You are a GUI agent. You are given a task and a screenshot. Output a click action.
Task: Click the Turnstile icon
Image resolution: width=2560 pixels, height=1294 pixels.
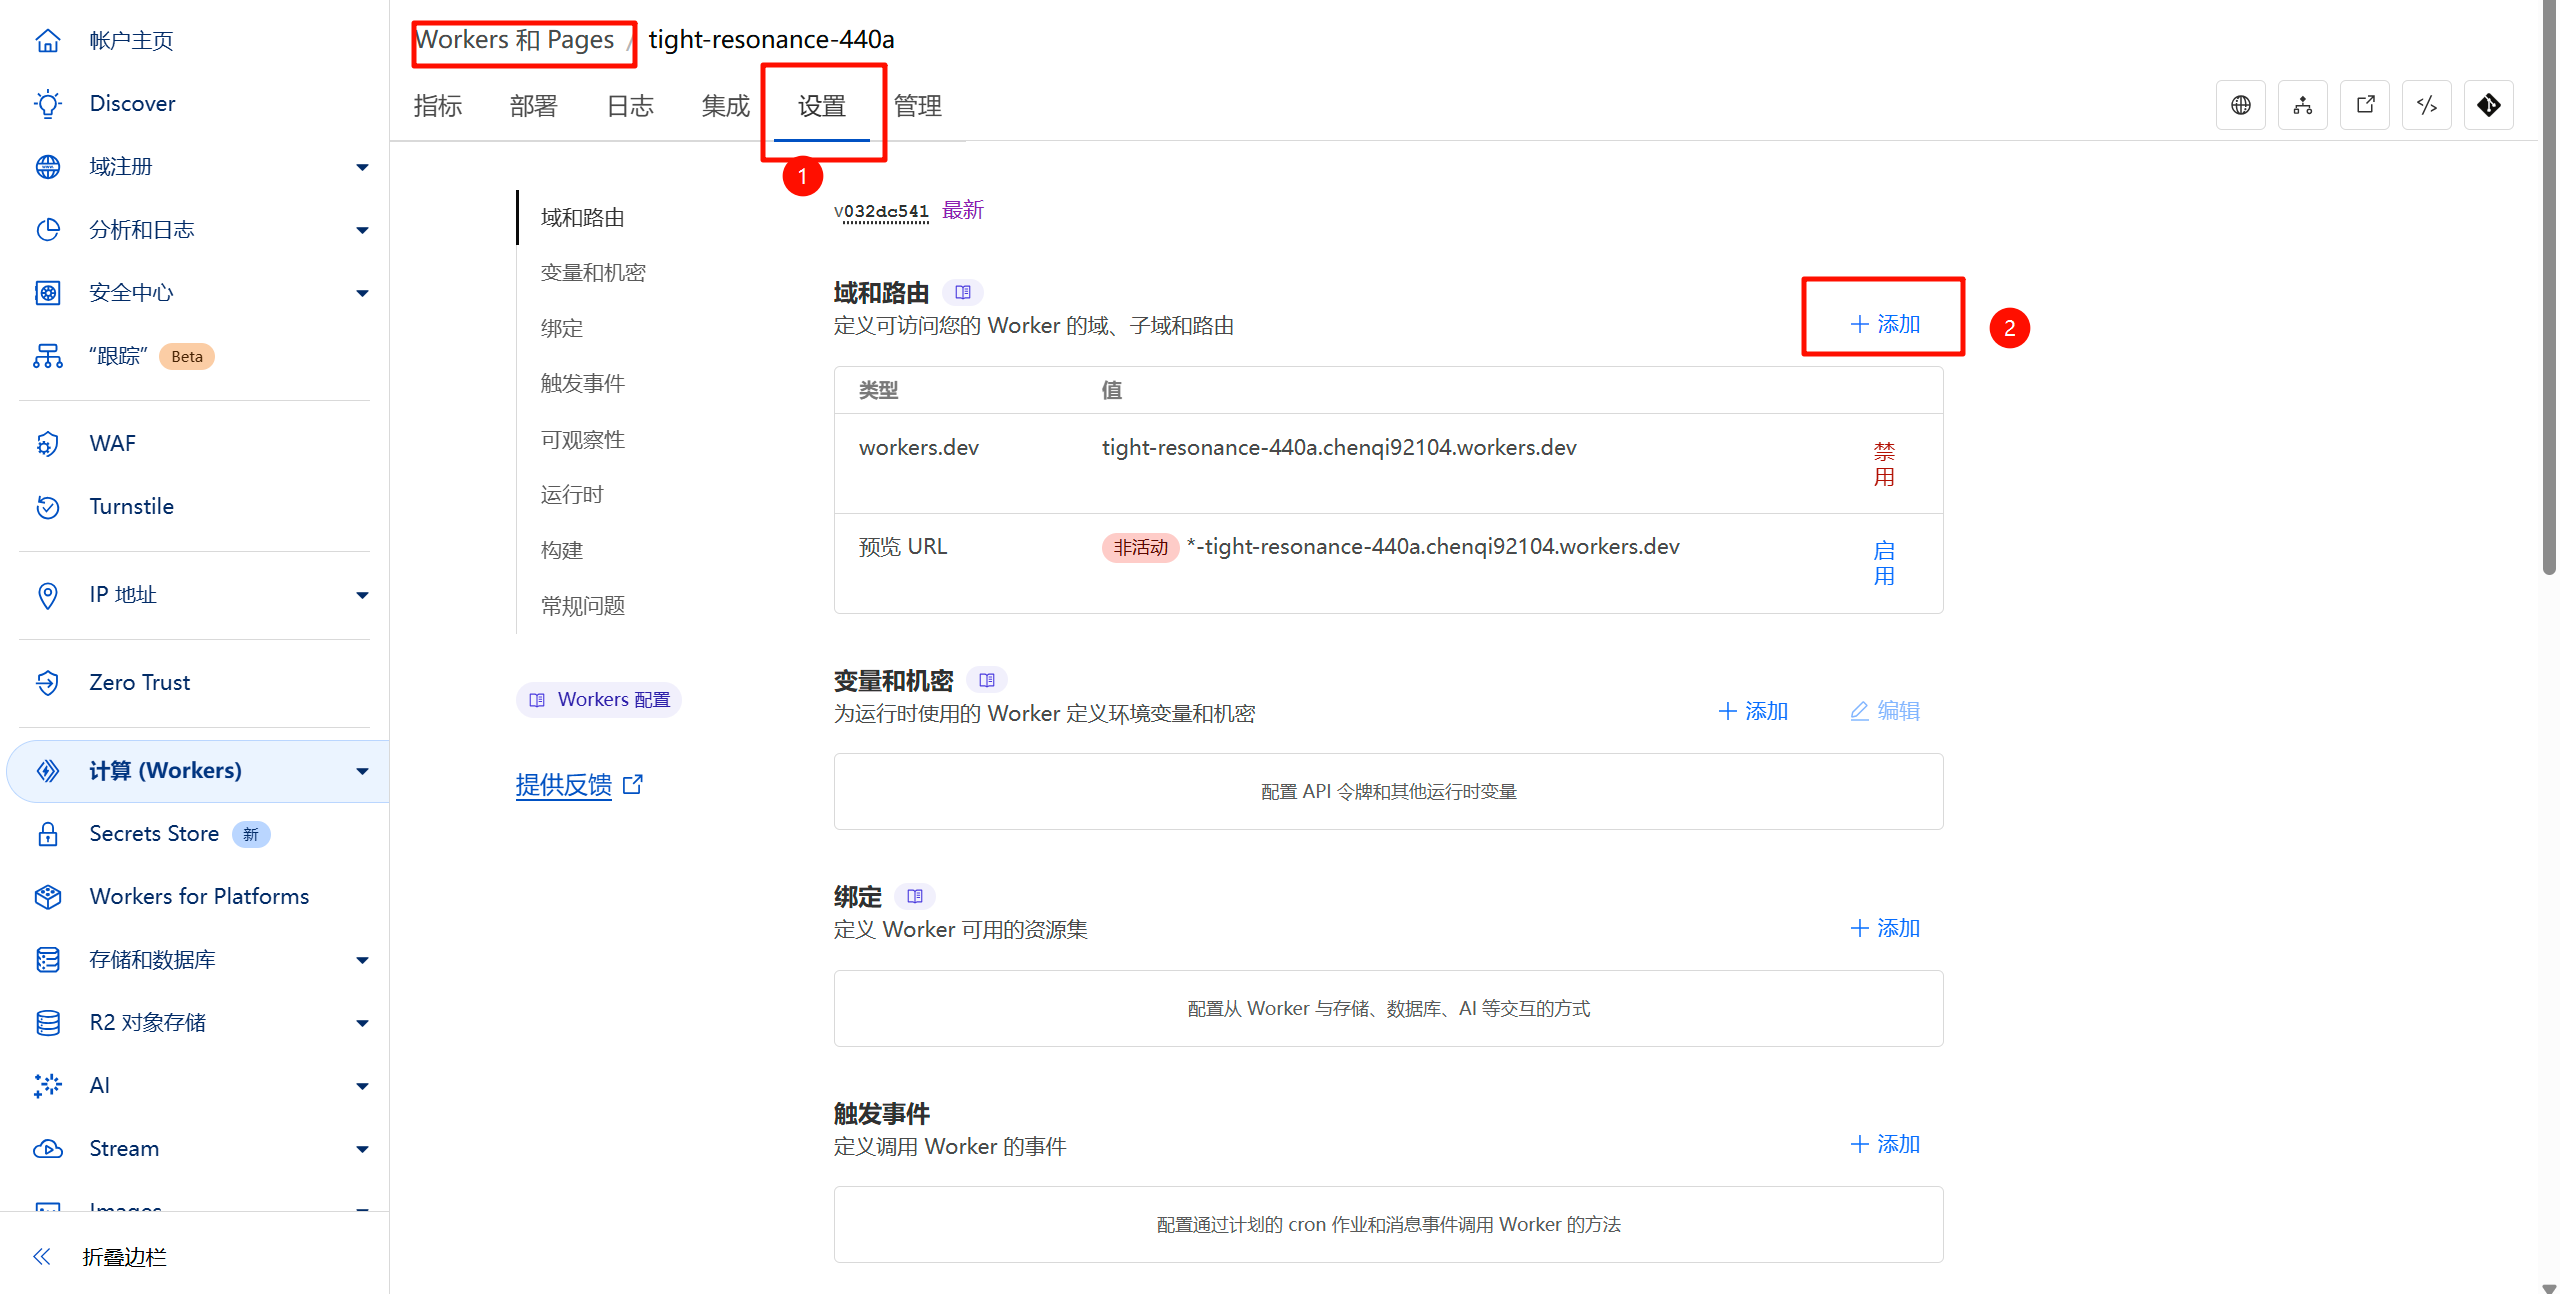coord(48,507)
